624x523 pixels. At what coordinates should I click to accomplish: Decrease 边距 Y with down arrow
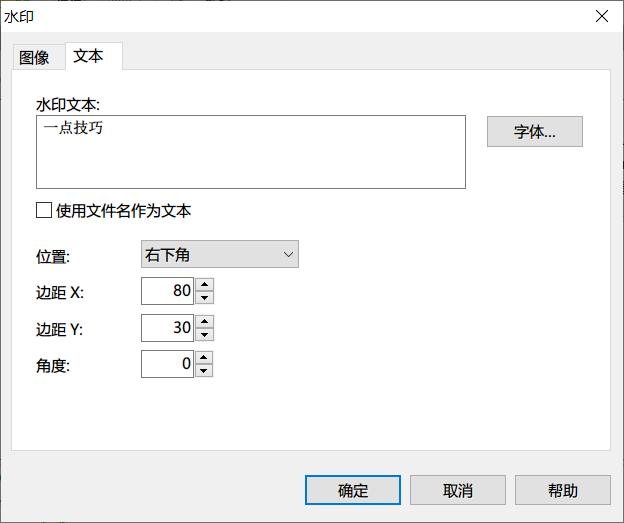pos(205,334)
